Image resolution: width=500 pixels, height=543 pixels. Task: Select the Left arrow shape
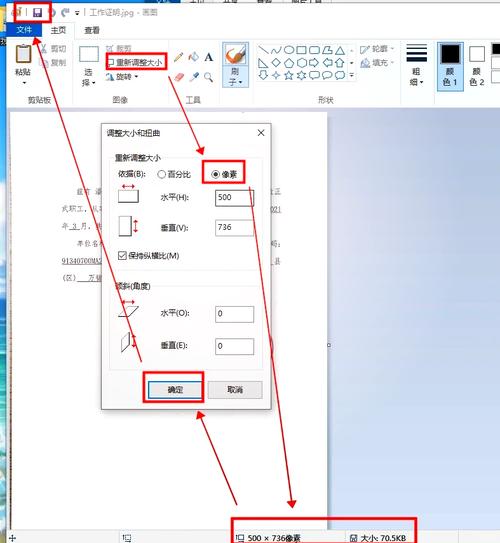327,63
